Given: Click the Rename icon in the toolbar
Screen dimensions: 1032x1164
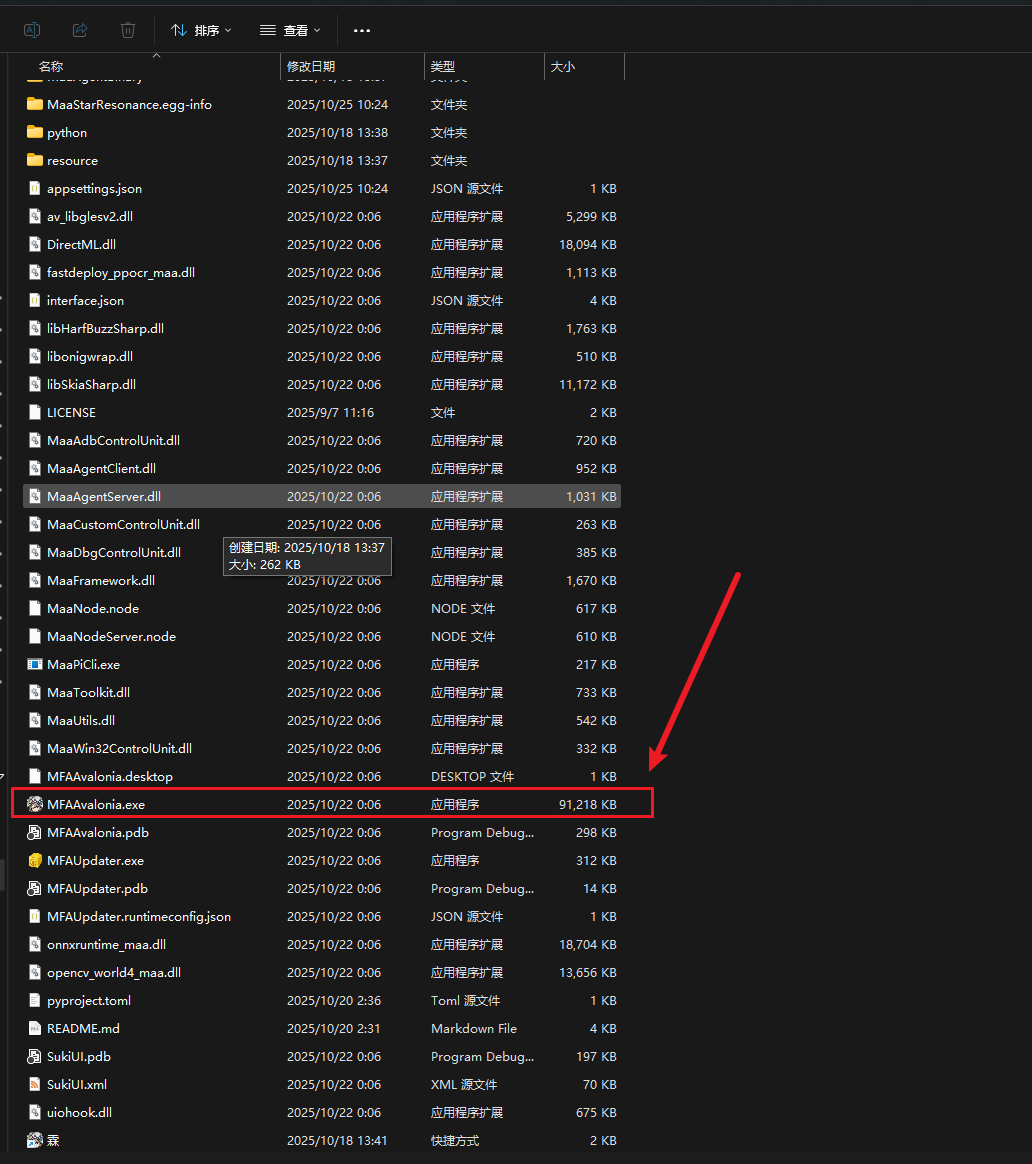Looking at the screenshot, I should [x=32, y=30].
